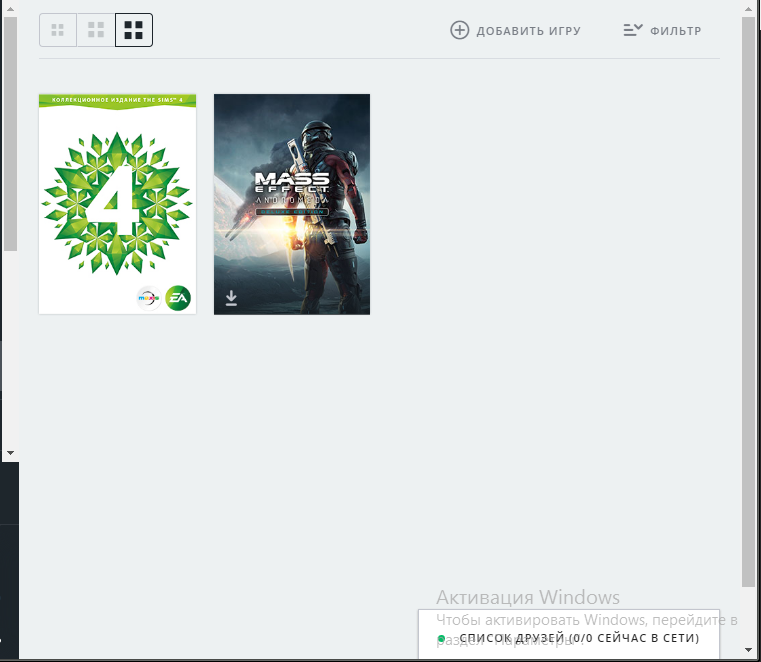Viewport: 761px width, 662px height.
Task: Open the ФИЛЬТР filter panel
Action: (x=662, y=31)
